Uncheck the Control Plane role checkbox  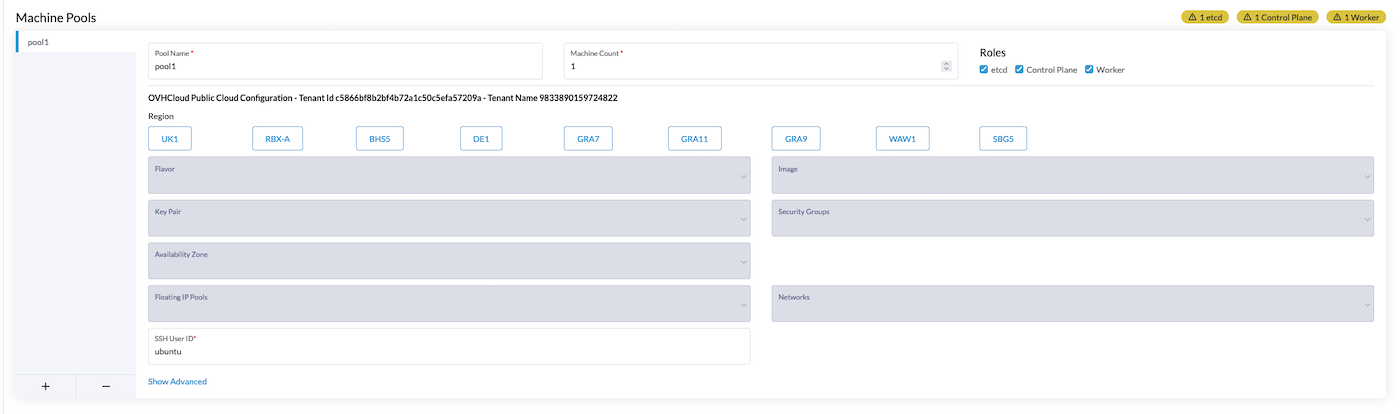(x=1019, y=70)
